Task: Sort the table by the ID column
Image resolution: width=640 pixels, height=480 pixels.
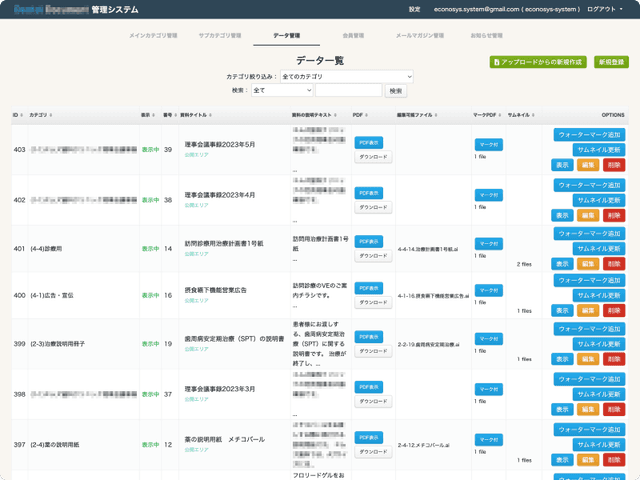Action: (17, 115)
